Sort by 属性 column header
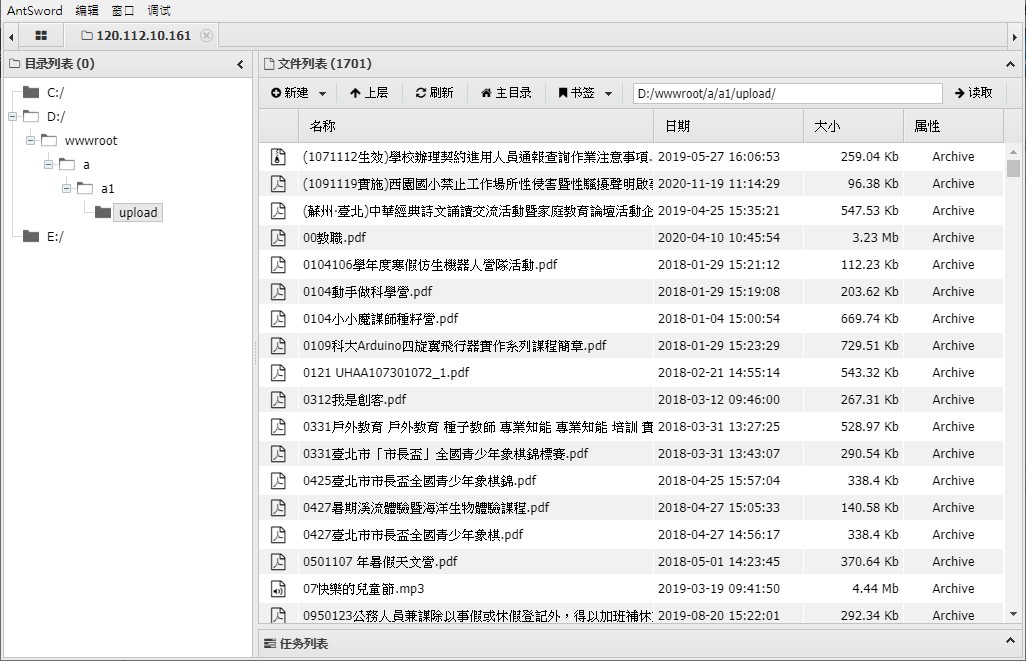This screenshot has width=1026, height=661. [x=953, y=126]
